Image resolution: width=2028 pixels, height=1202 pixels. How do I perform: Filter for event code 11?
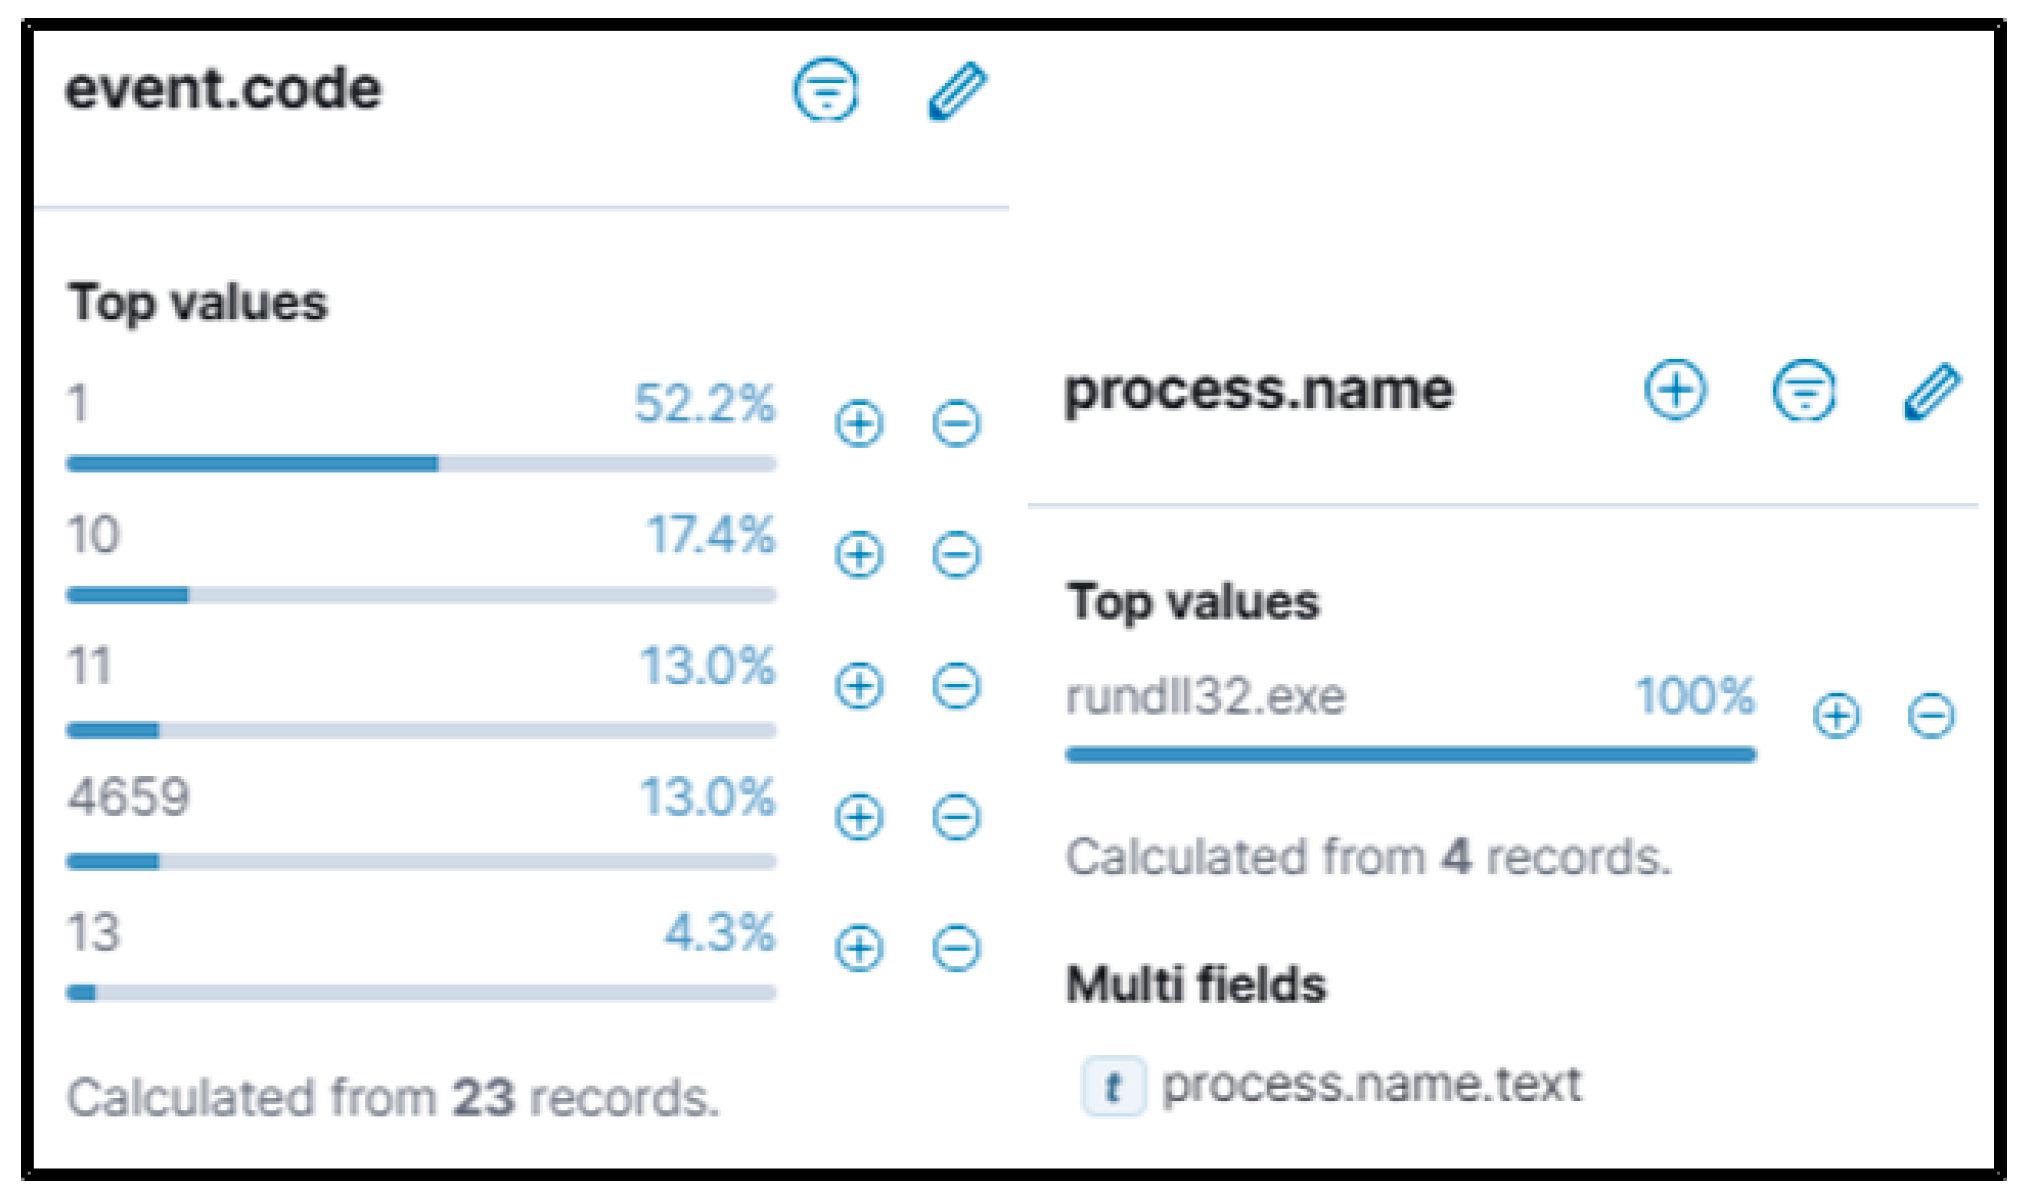pos(858,686)
